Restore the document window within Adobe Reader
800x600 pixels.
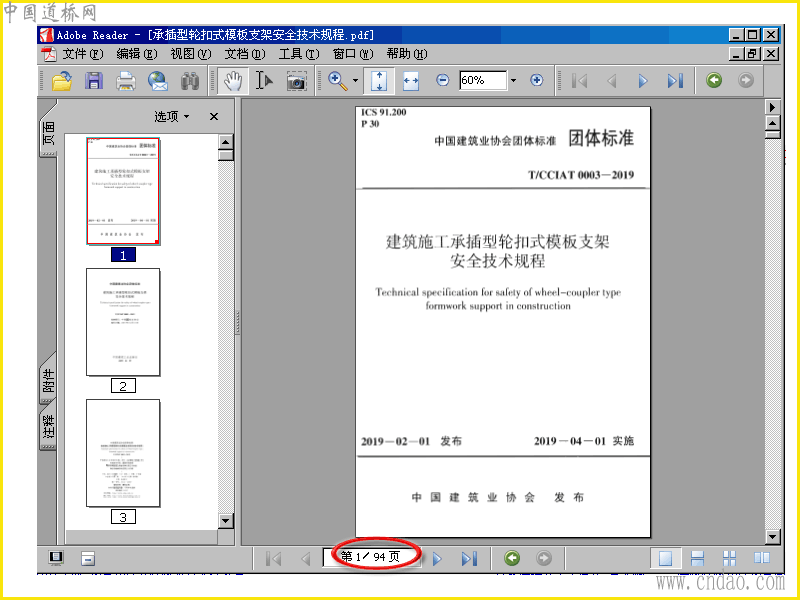pyautogui.click(x=753, y=54)
